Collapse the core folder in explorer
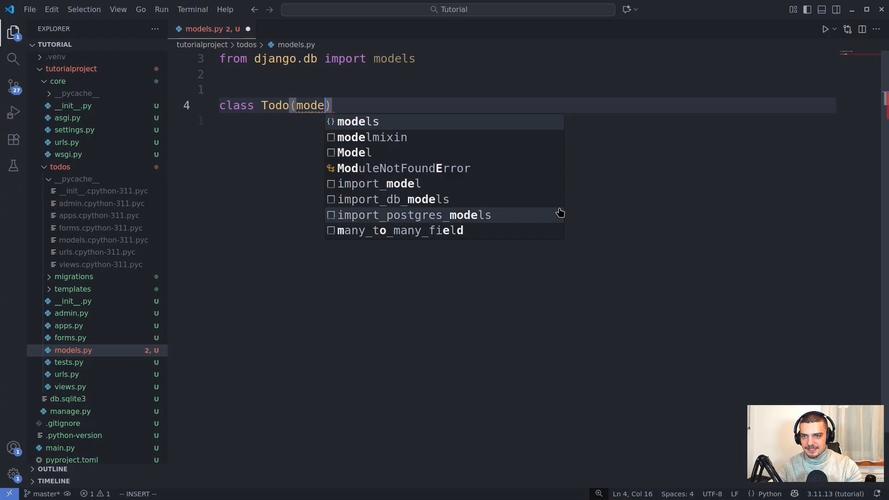The width and height of the screenshot is (889, 500). click(x=58, y=81)
